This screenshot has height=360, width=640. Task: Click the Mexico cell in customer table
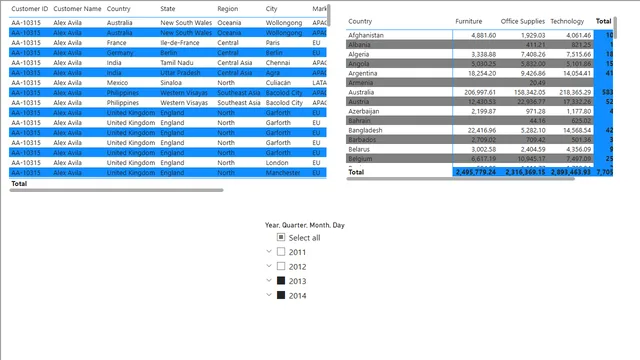[x=117, y=82]
